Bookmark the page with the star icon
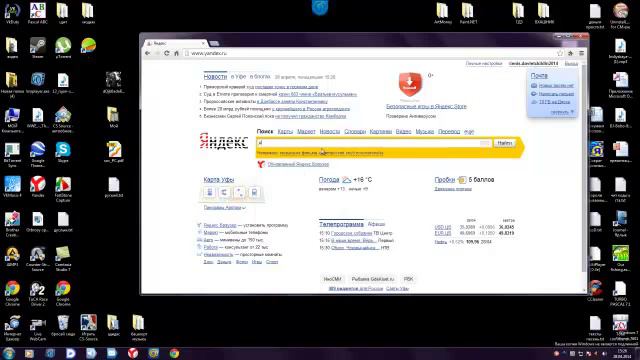Screen dimensions: 640x360 [560, 53]
